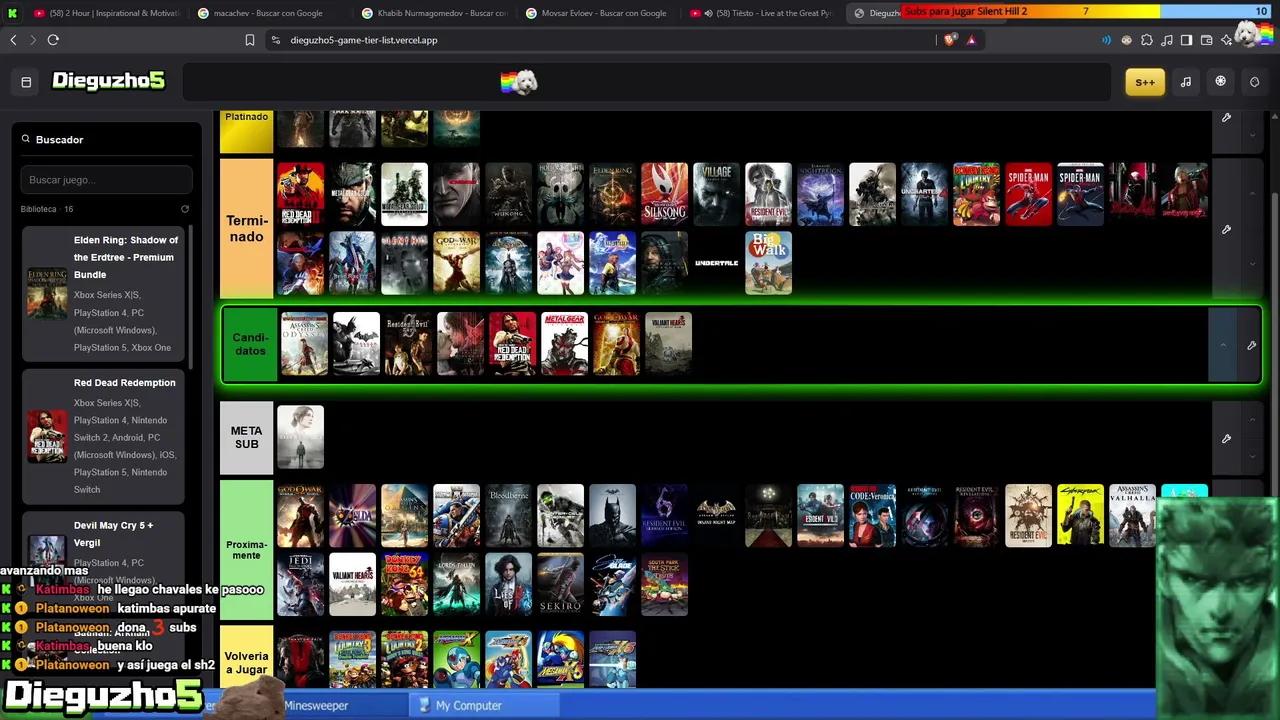Select Hollow Knight Silksong cover in Terminado
The image size is (1280, 720).
pyautogui.click(x=665, y=194)
